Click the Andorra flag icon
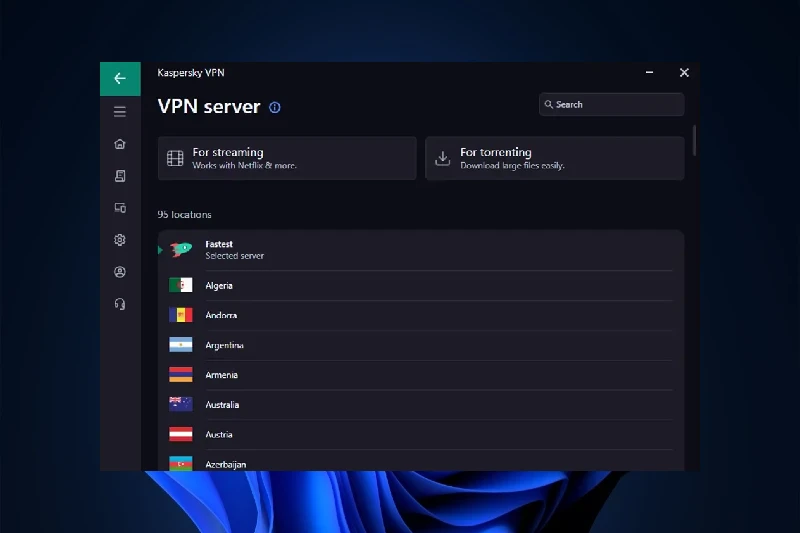 point(181,315)
